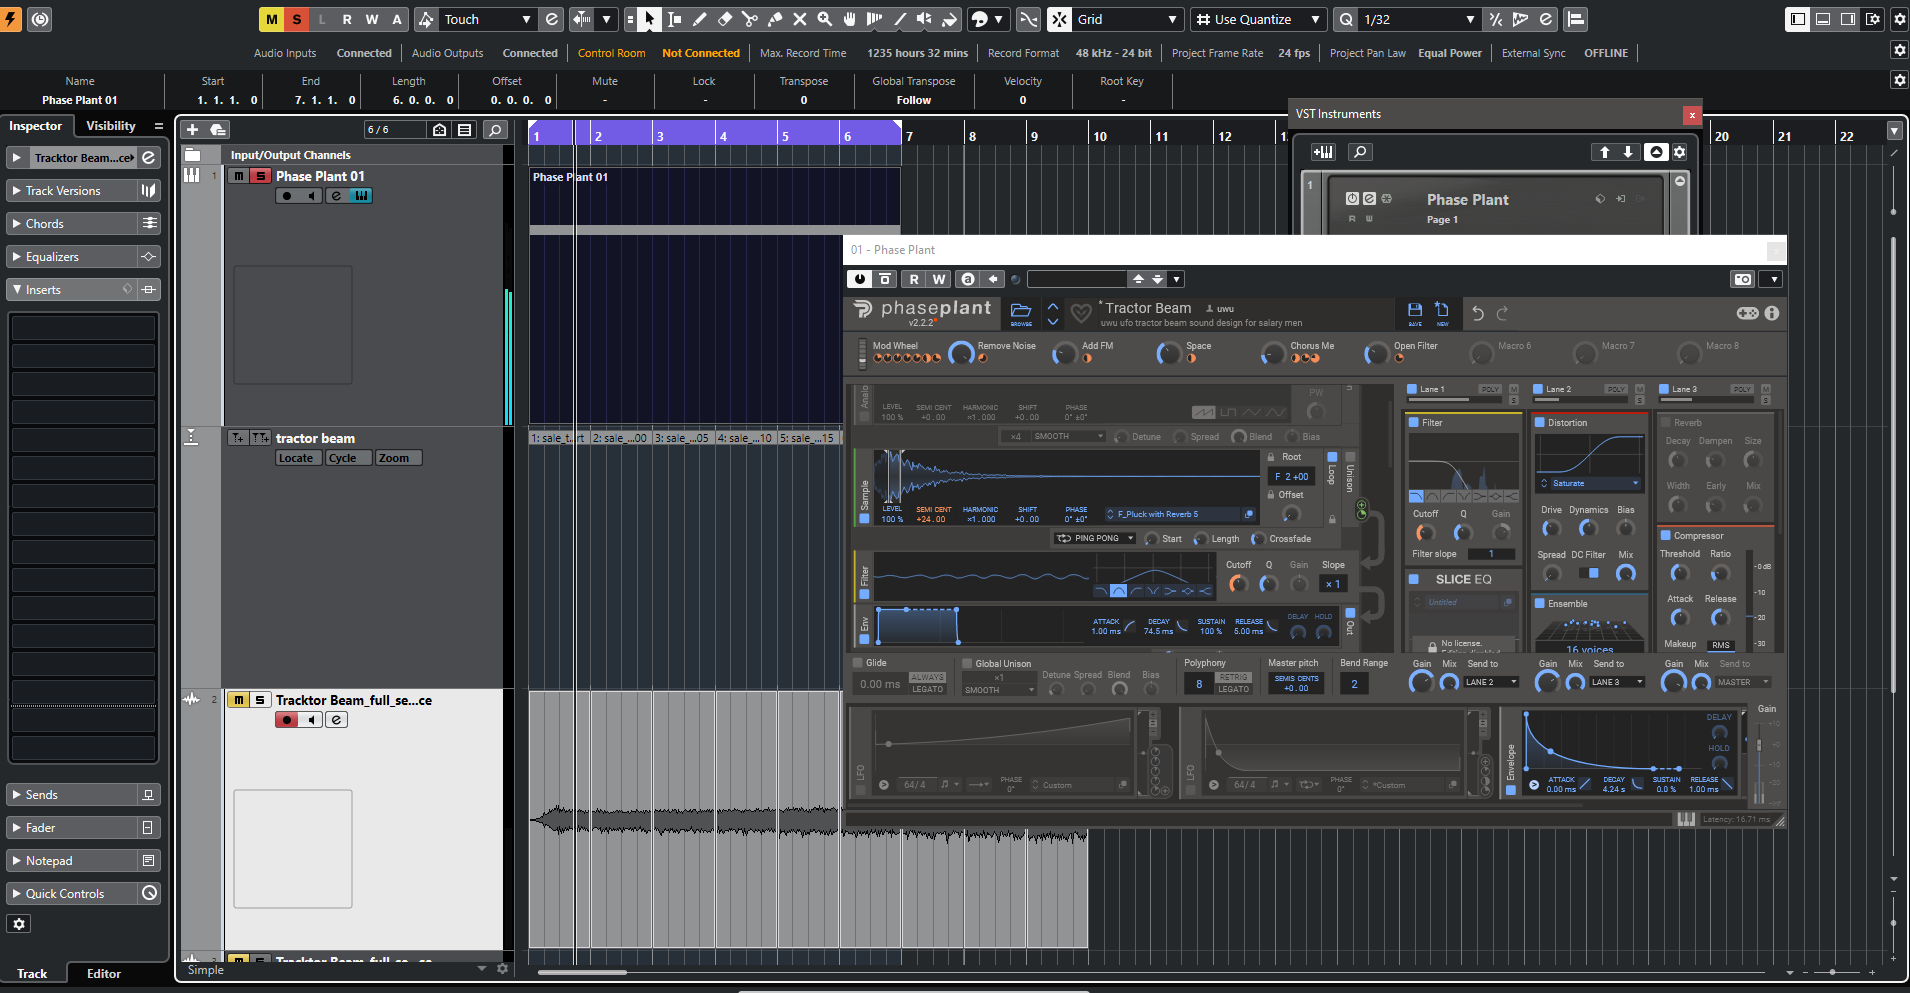Choose the Erase tool
Image resolution: width=1910 pixels, height=993 pixels.
tap(724, 19)
